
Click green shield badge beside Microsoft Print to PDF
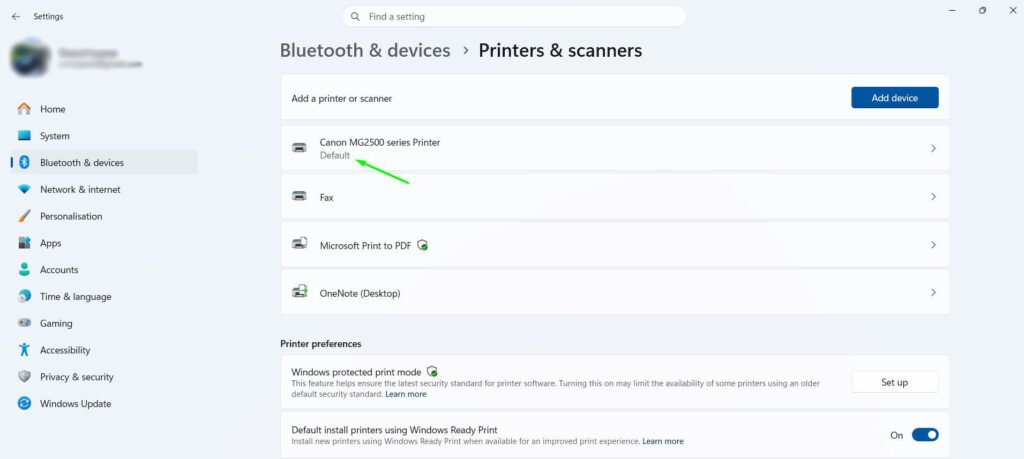pos(423,245)
